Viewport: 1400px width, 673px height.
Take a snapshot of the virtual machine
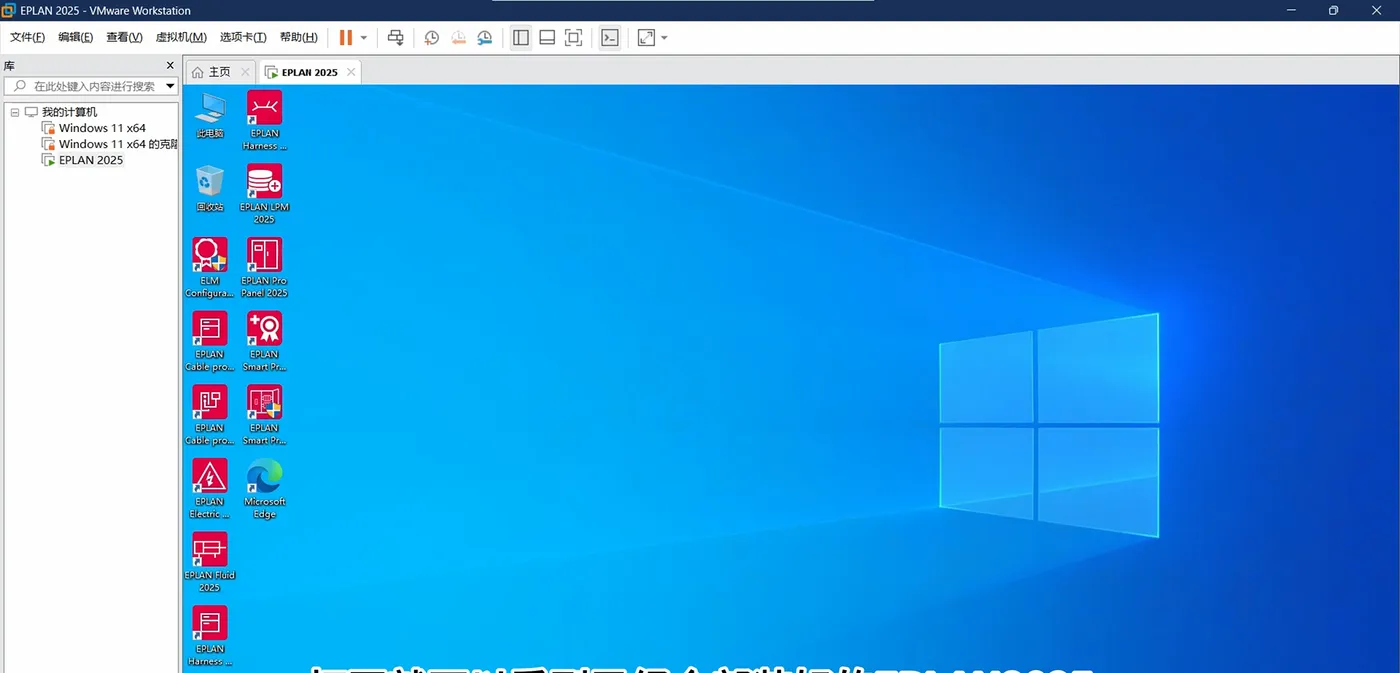[431, 37]
